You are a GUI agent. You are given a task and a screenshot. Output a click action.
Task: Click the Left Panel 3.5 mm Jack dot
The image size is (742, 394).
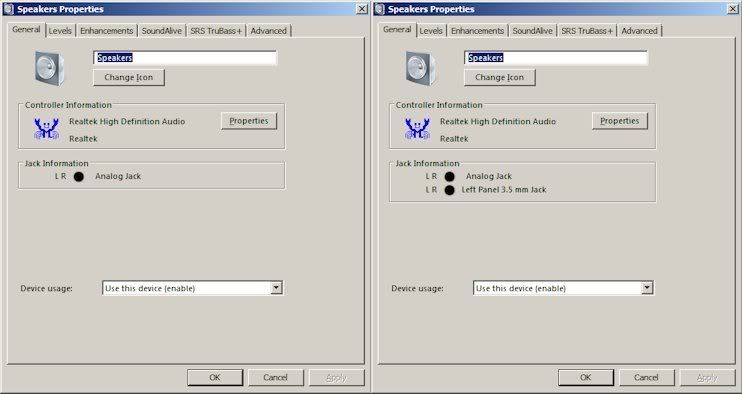click(x=450, y=190)
